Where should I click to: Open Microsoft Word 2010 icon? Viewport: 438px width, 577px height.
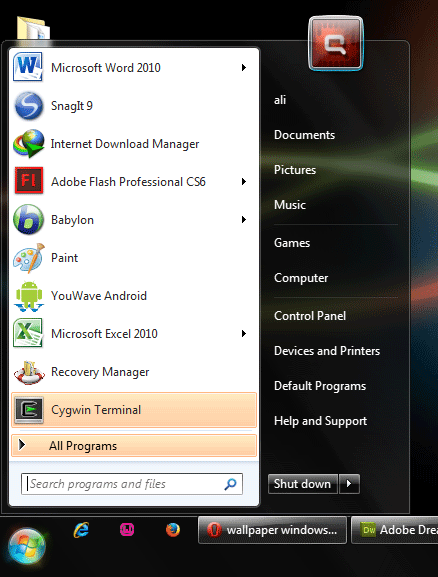(28, 67)
